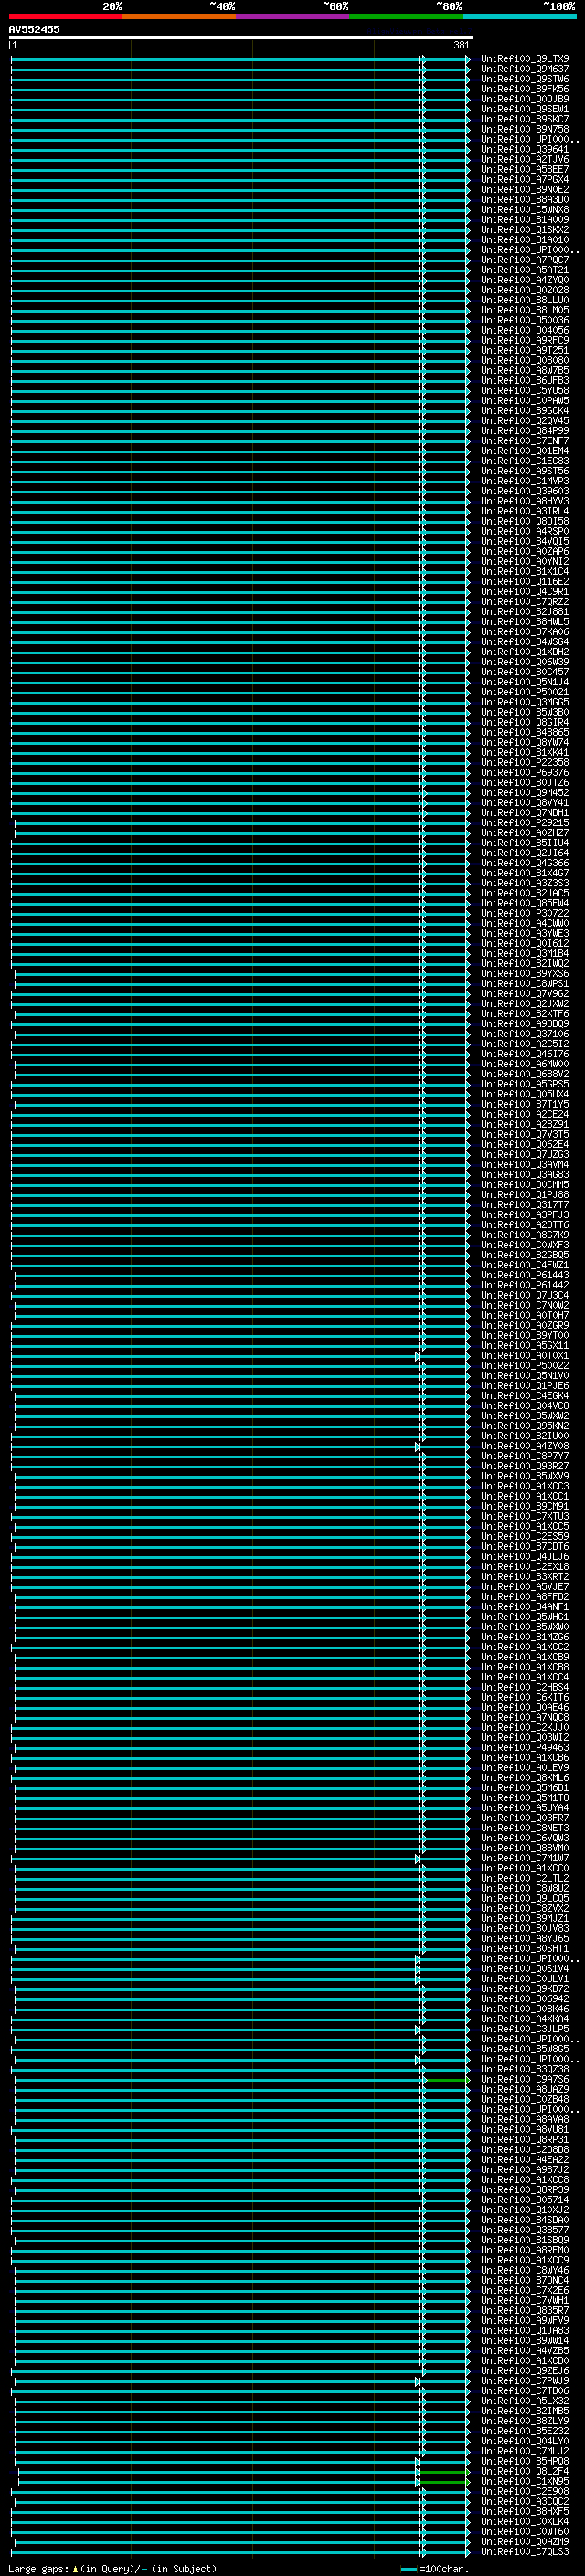Click the red ~20% identity legend bar
The width and height of the screenshot is (585, 2576).
coord(65,16)
